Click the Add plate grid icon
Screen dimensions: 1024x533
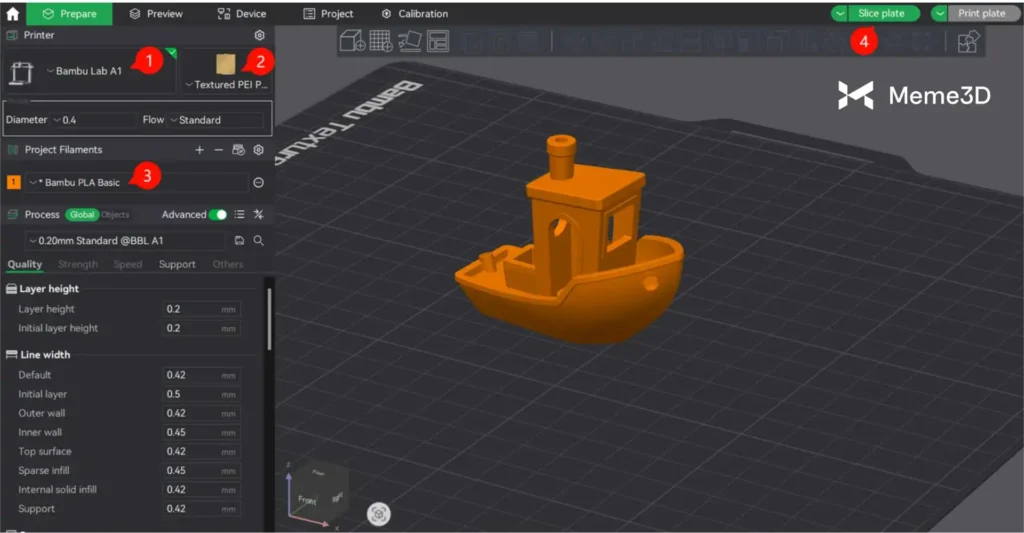[x=381, y=41]
